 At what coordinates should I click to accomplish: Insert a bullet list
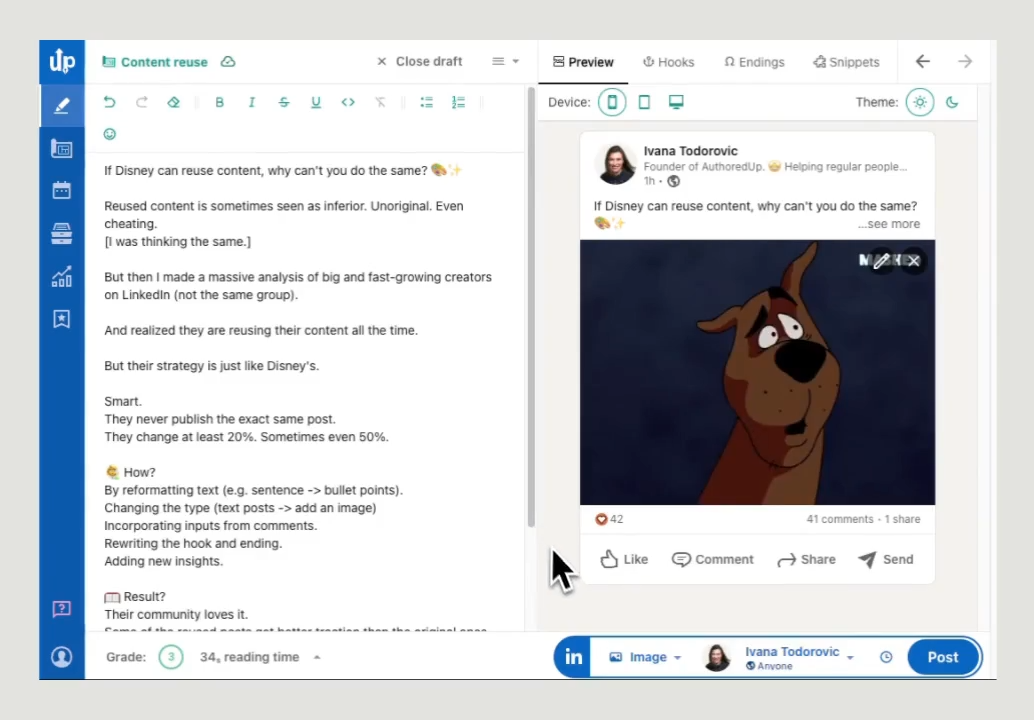point(427,102)
